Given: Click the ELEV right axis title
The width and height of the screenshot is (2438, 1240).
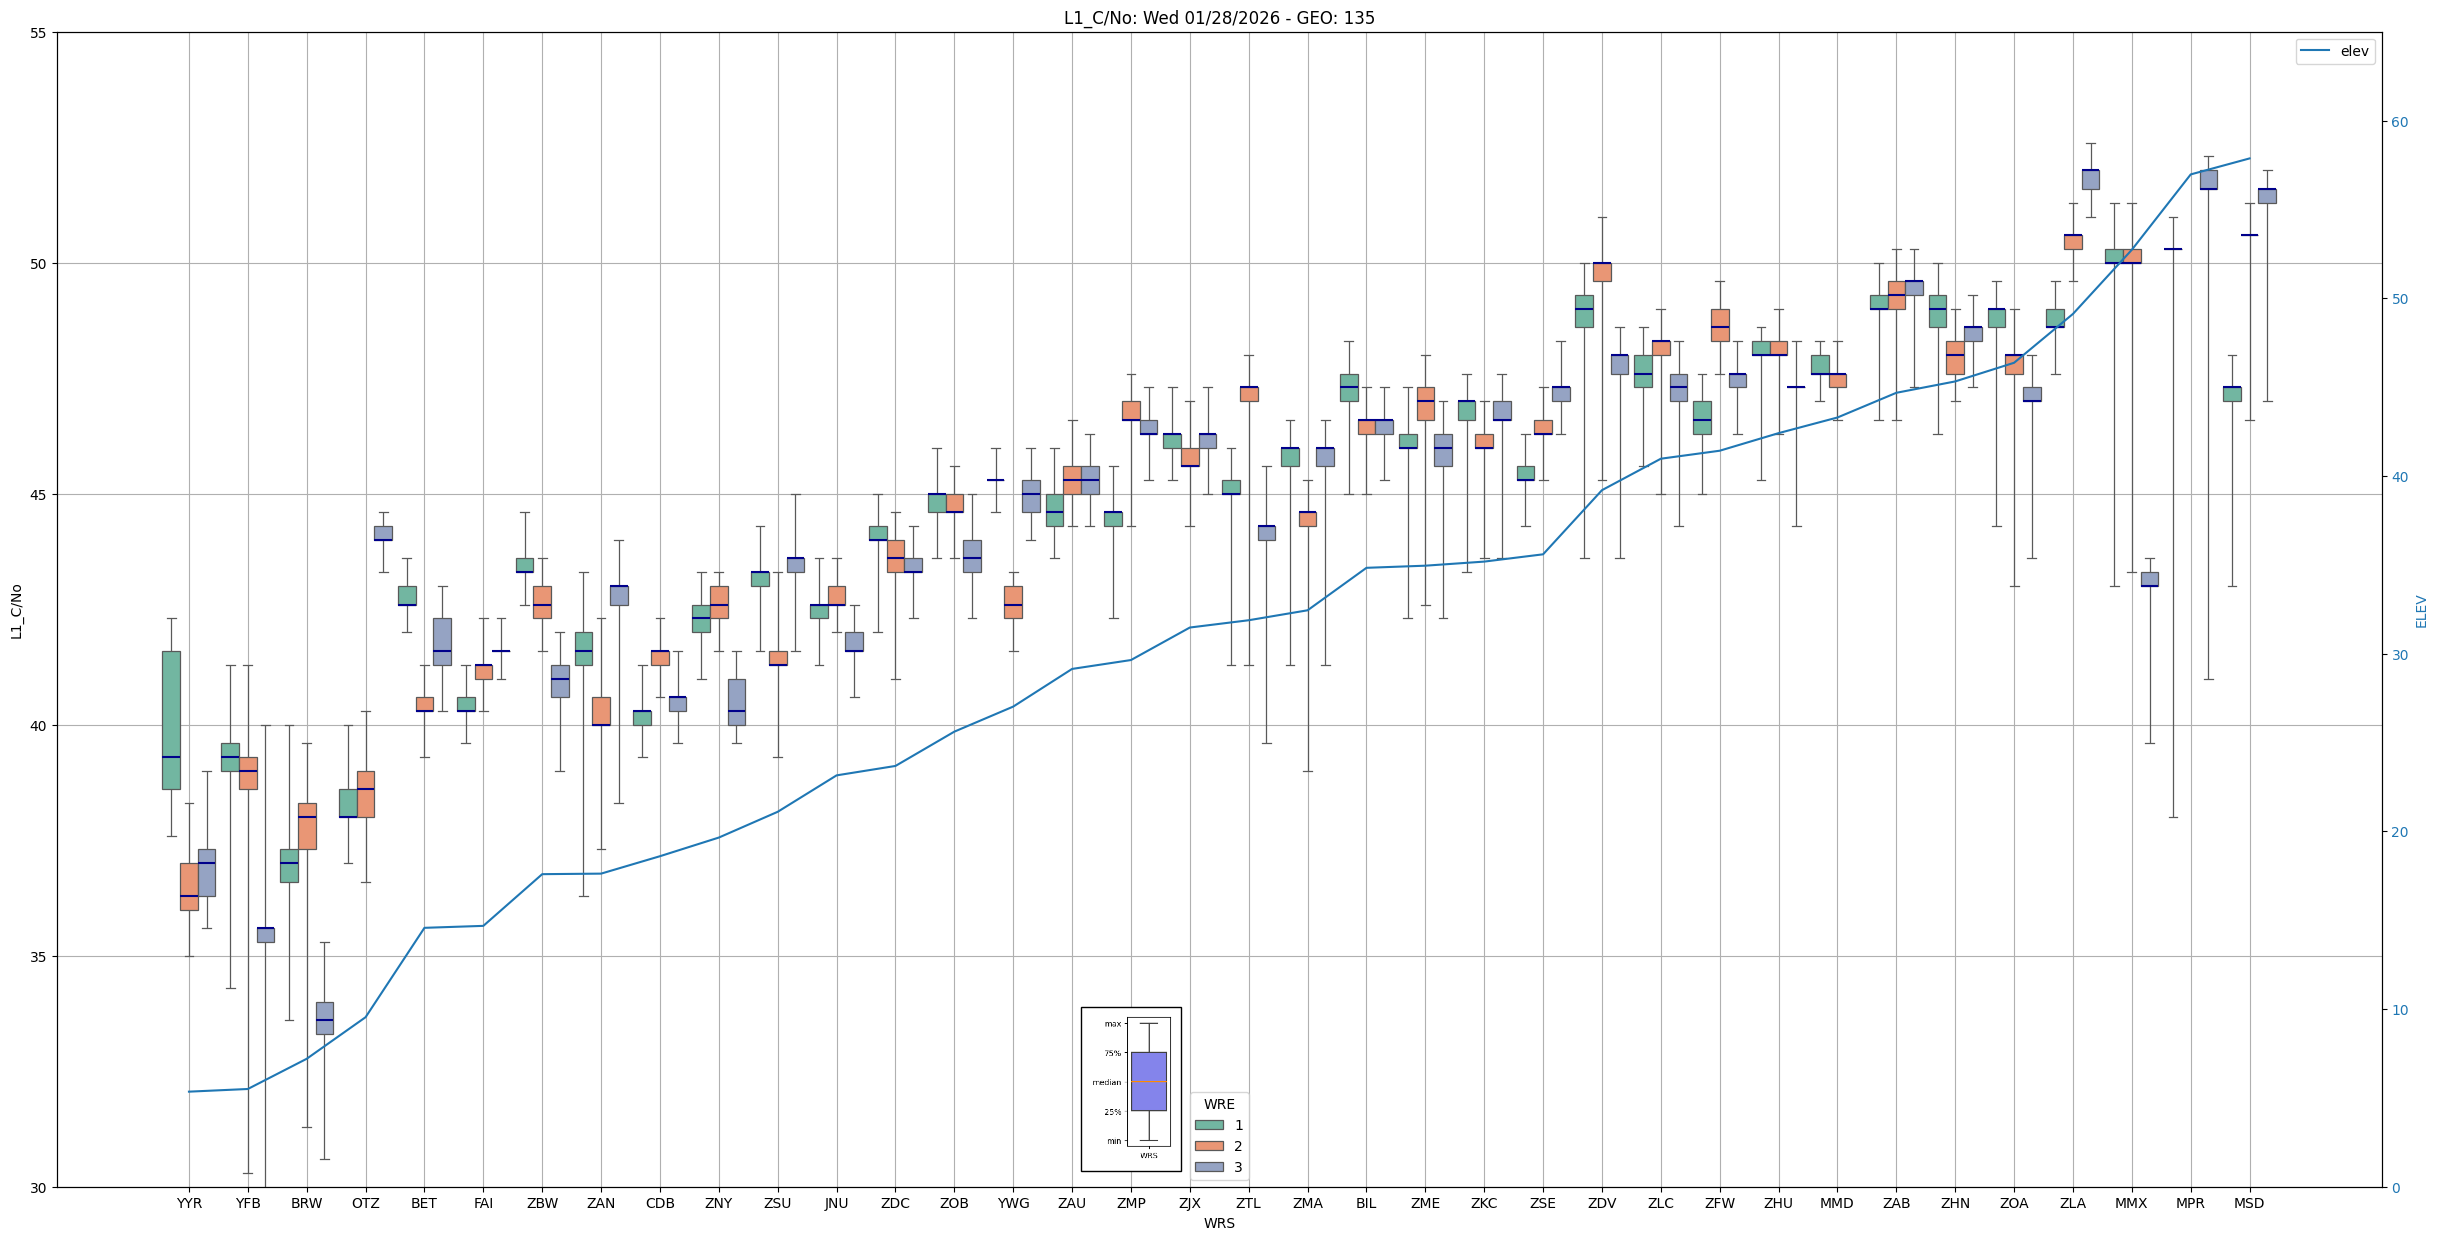Looking at the screenshot, I should pyautogui.click(x=2421, y=611).
